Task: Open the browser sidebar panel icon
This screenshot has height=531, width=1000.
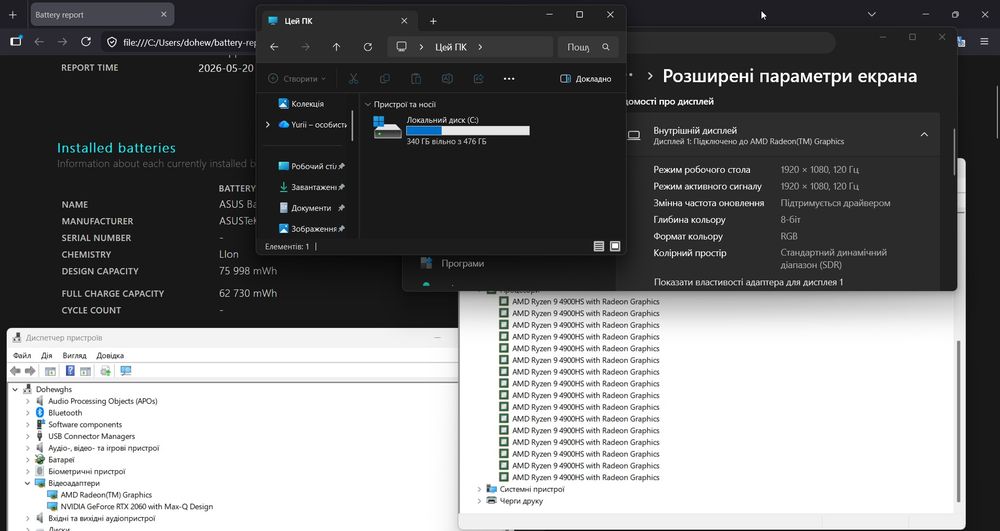Action: 16,41
